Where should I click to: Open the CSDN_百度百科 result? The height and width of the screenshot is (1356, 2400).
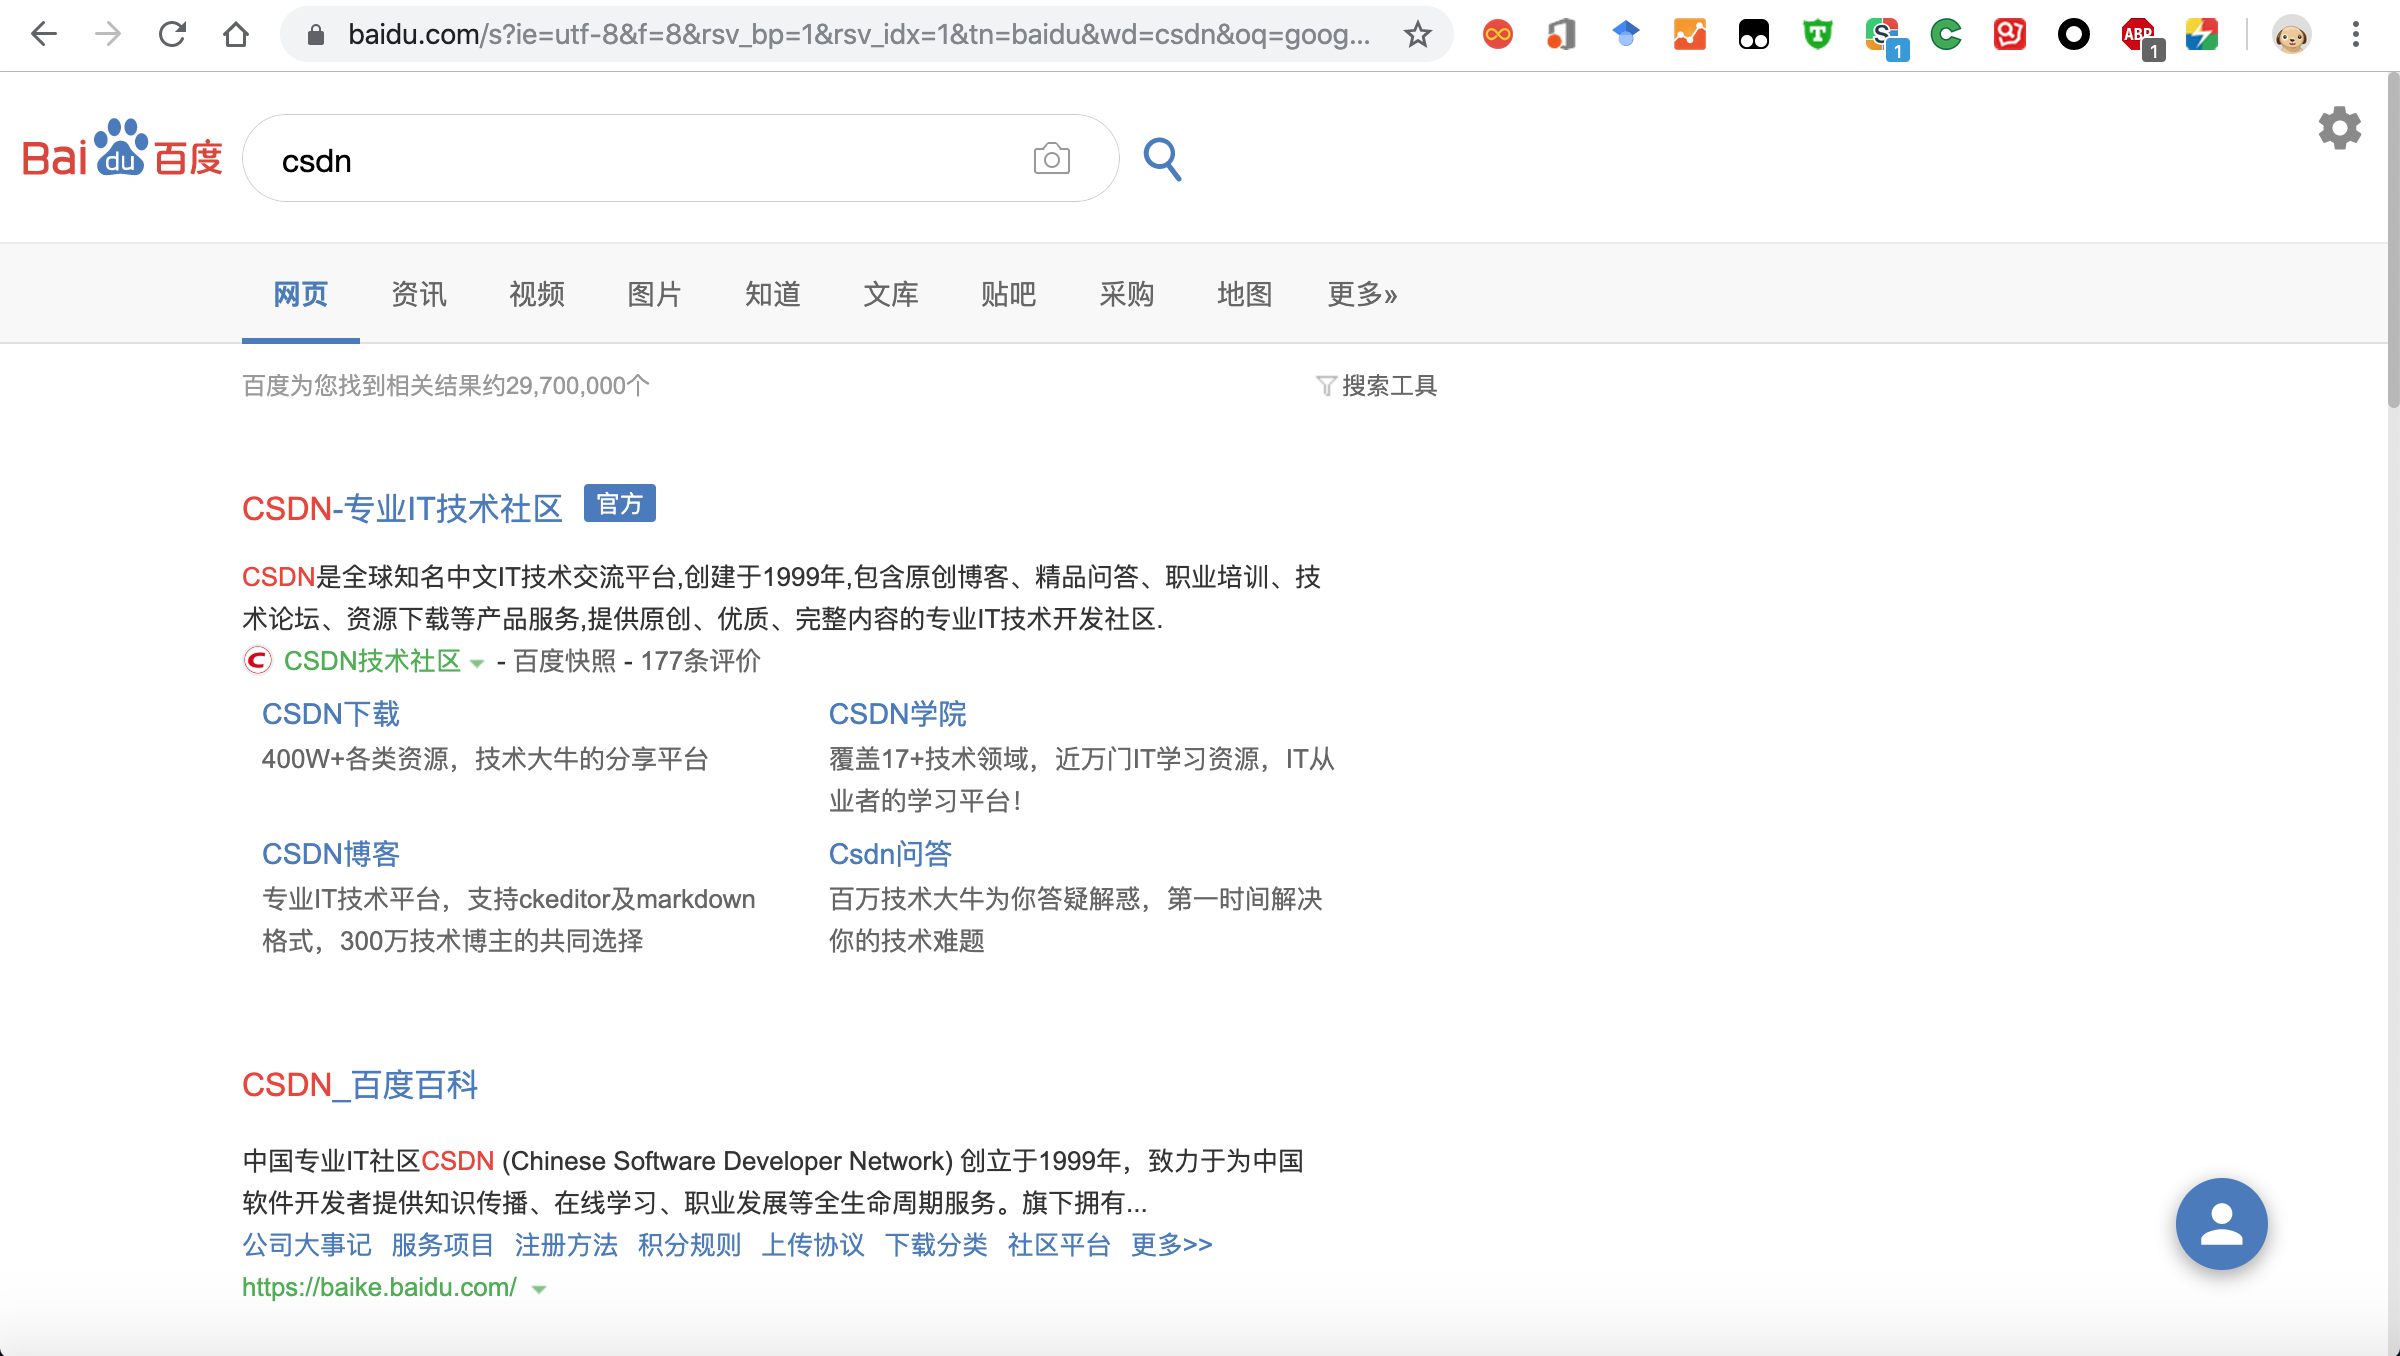pyautogui.click(x=360, y=1085)
